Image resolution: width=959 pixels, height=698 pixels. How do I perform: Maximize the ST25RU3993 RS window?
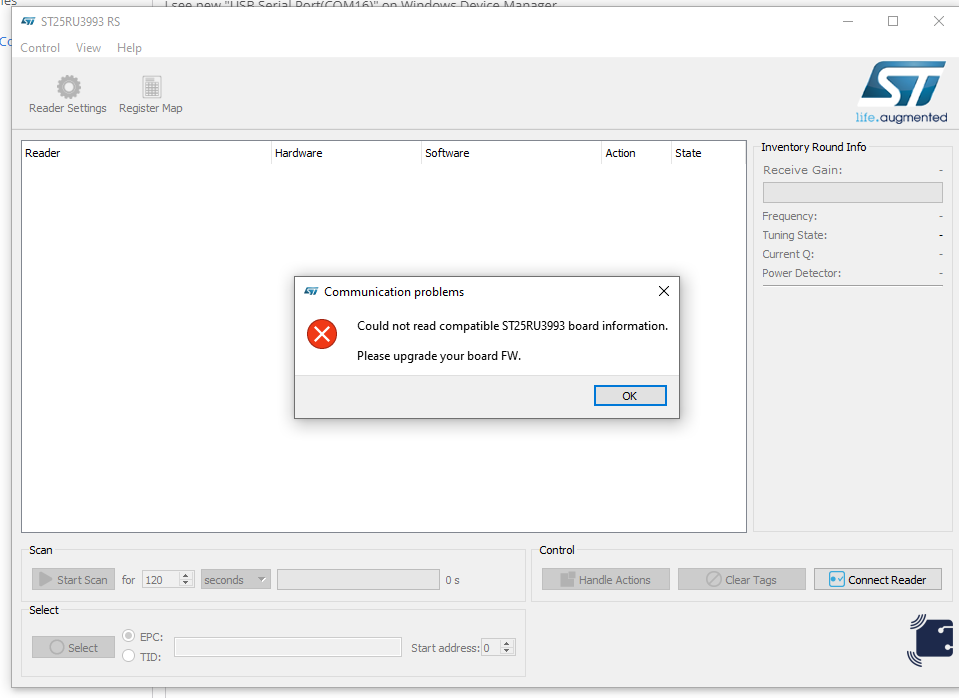pos(893,21)
